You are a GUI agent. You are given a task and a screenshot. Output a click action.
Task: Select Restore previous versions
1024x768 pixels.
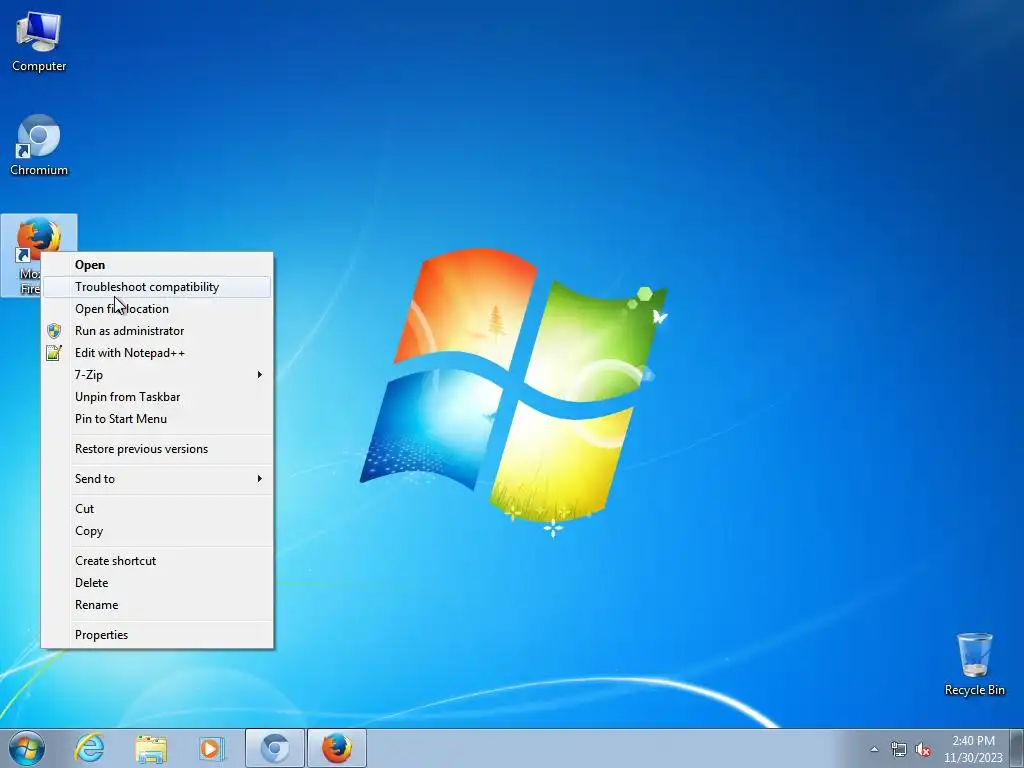pos(157,449)
